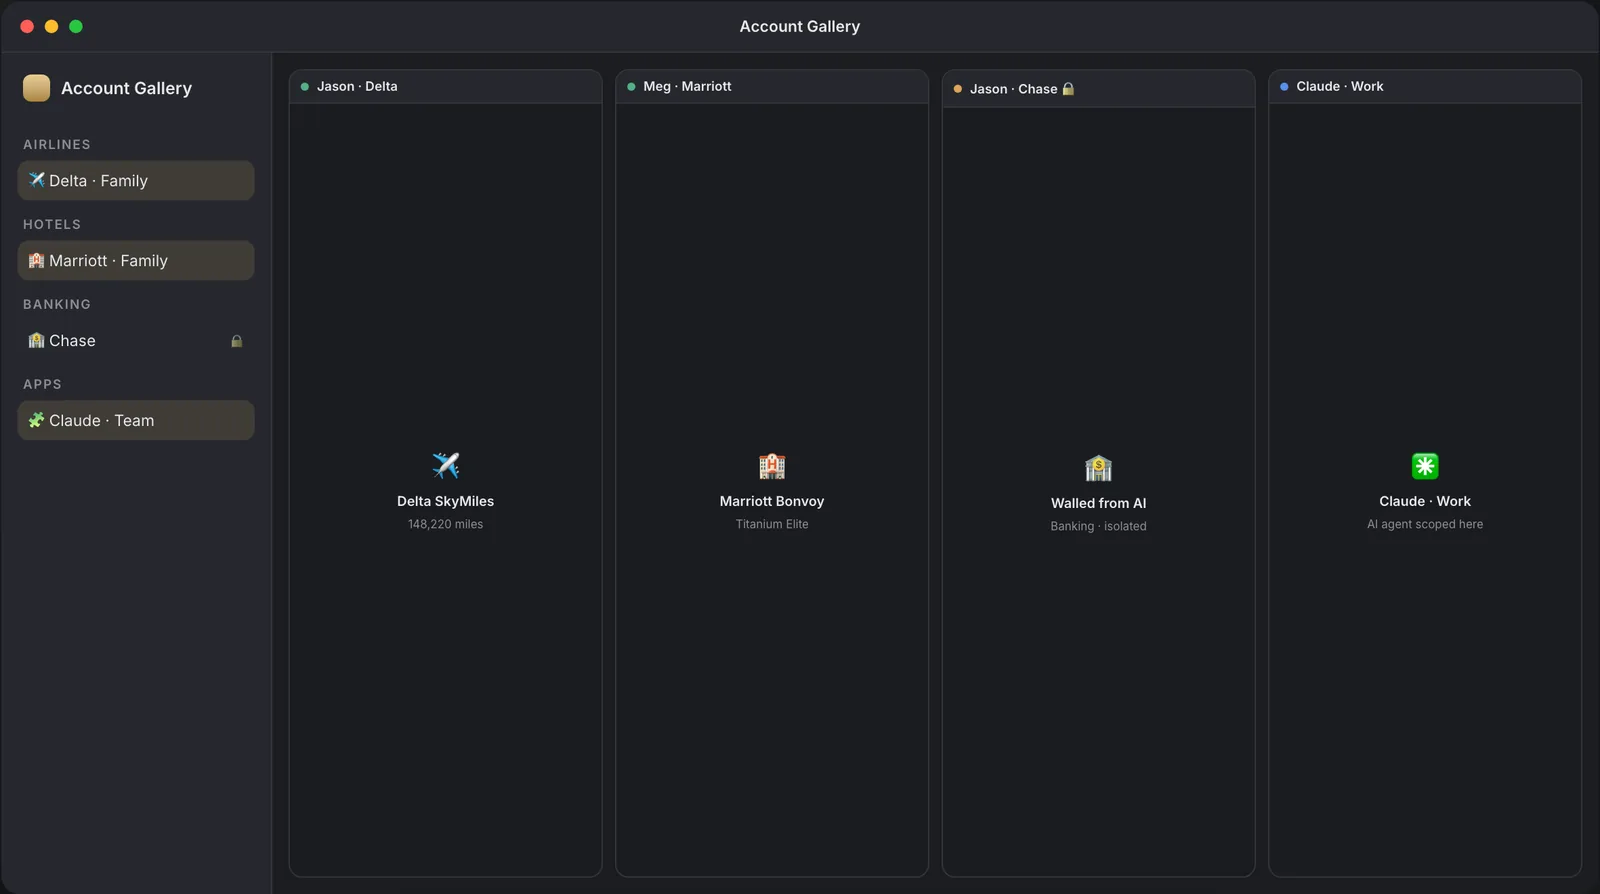Click the hotel icon beside Marriott · Family

tap(37, 260)
